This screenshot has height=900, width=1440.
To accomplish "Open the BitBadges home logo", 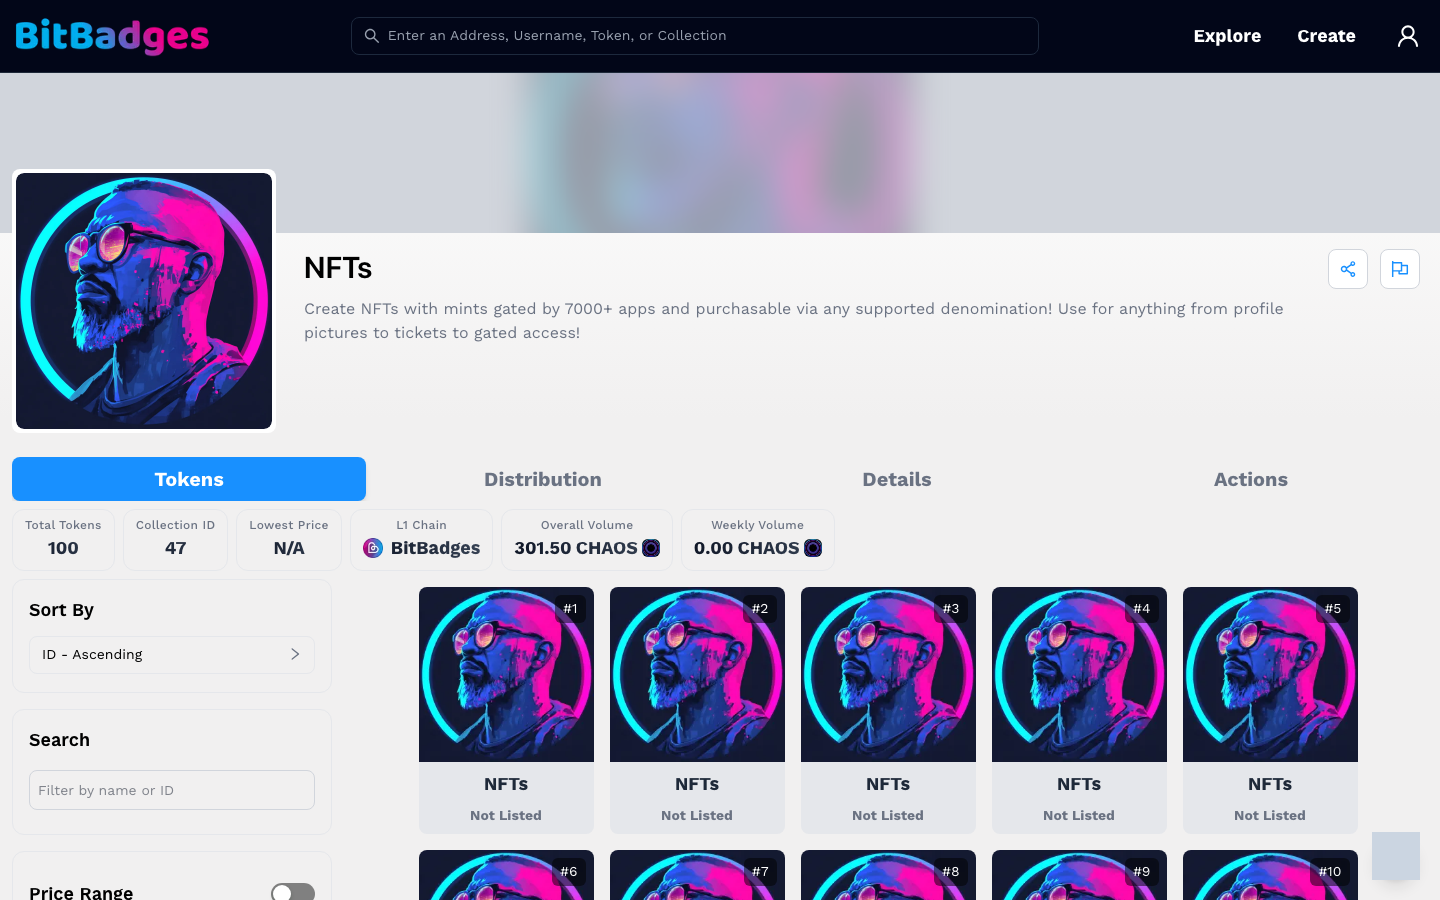I will pos(112,36).
